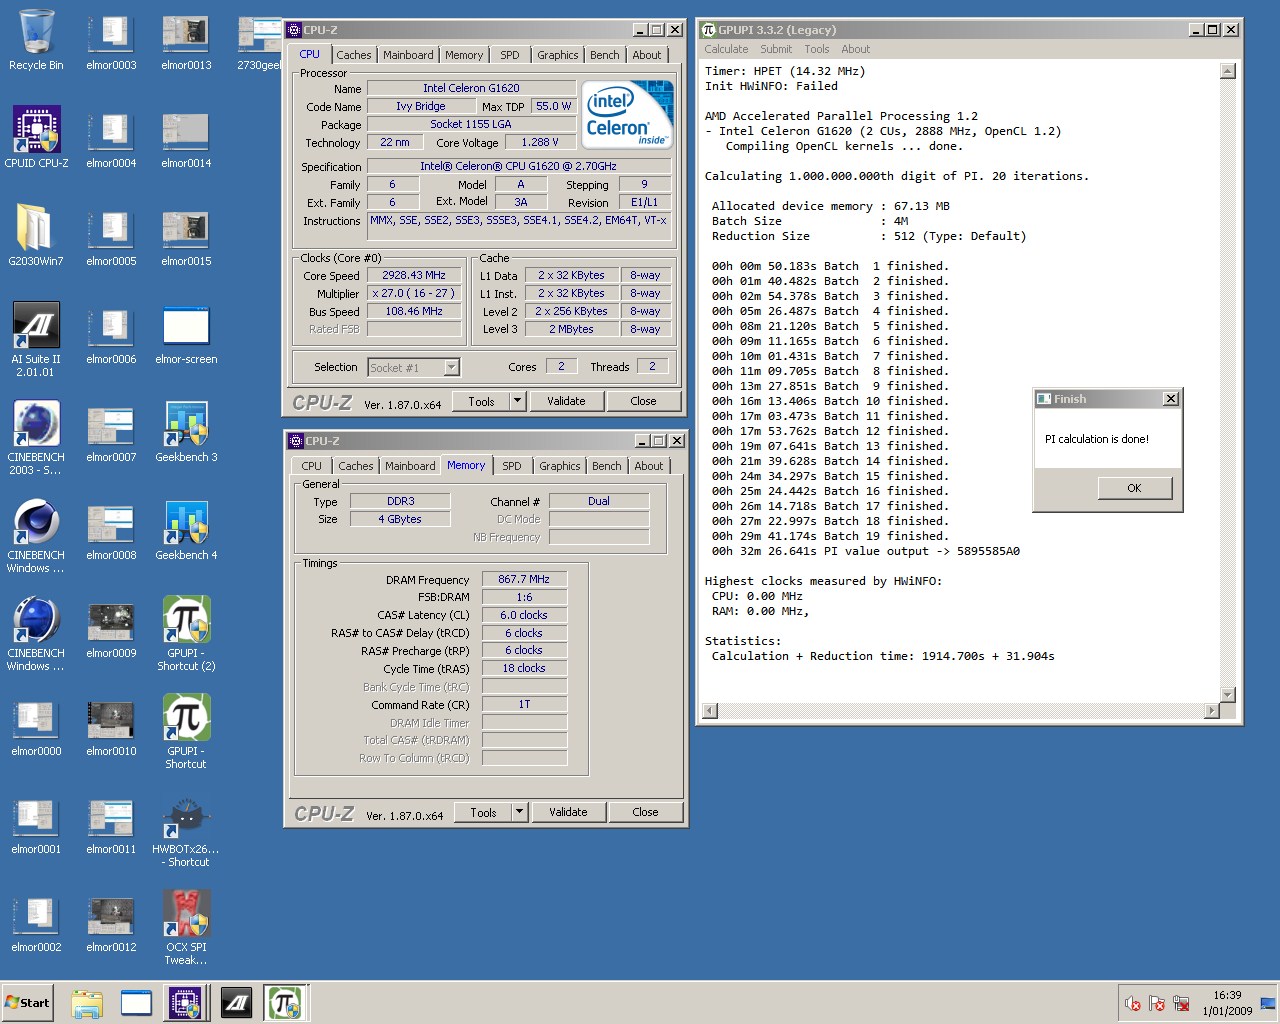Open the Start menu
Viewport: 1280px width, 1024px height.
[28, 1003]
